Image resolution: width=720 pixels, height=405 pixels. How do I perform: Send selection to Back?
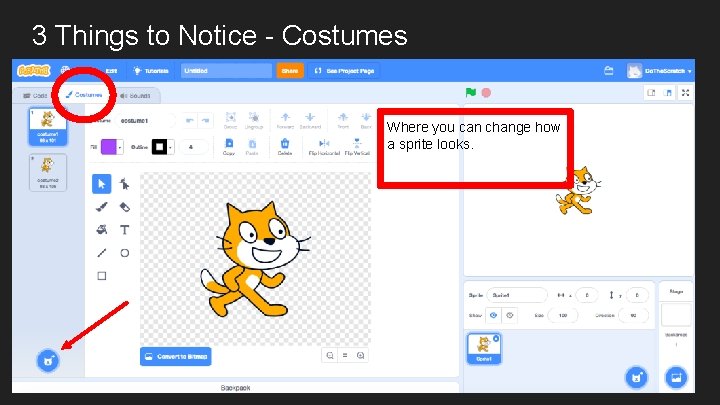366,120
